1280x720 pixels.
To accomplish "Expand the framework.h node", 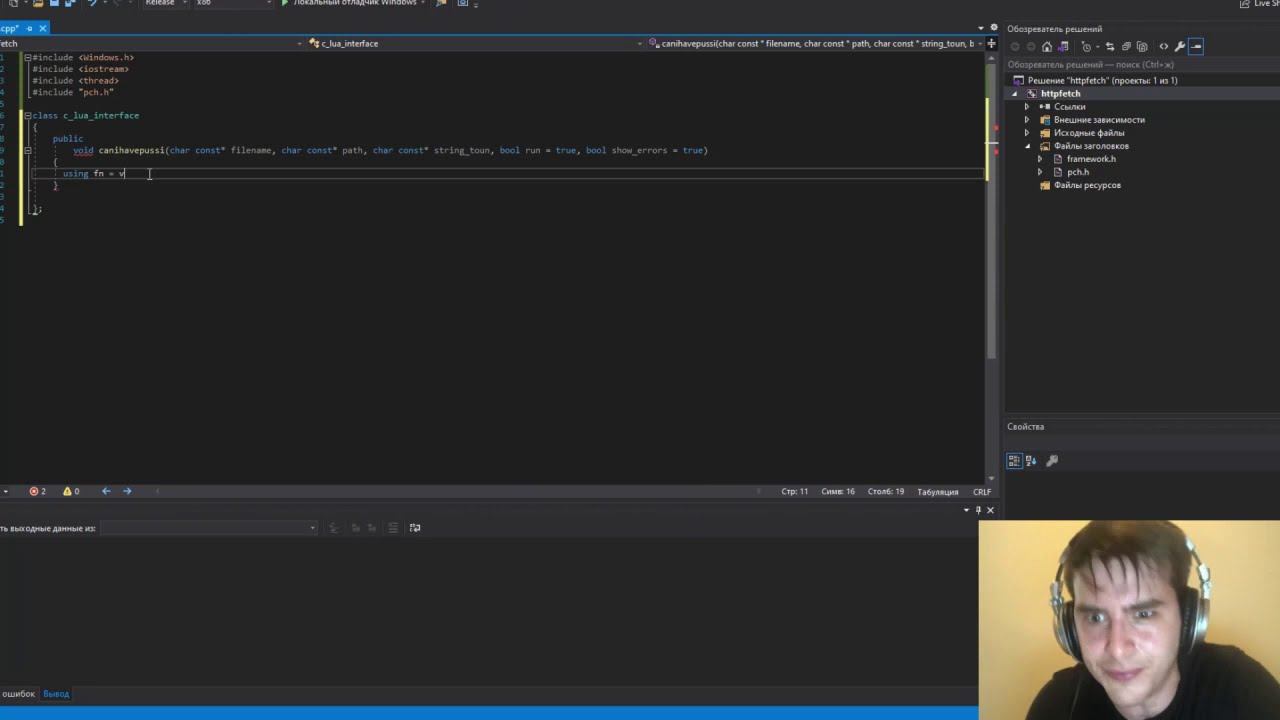I will pos(1040,159).
